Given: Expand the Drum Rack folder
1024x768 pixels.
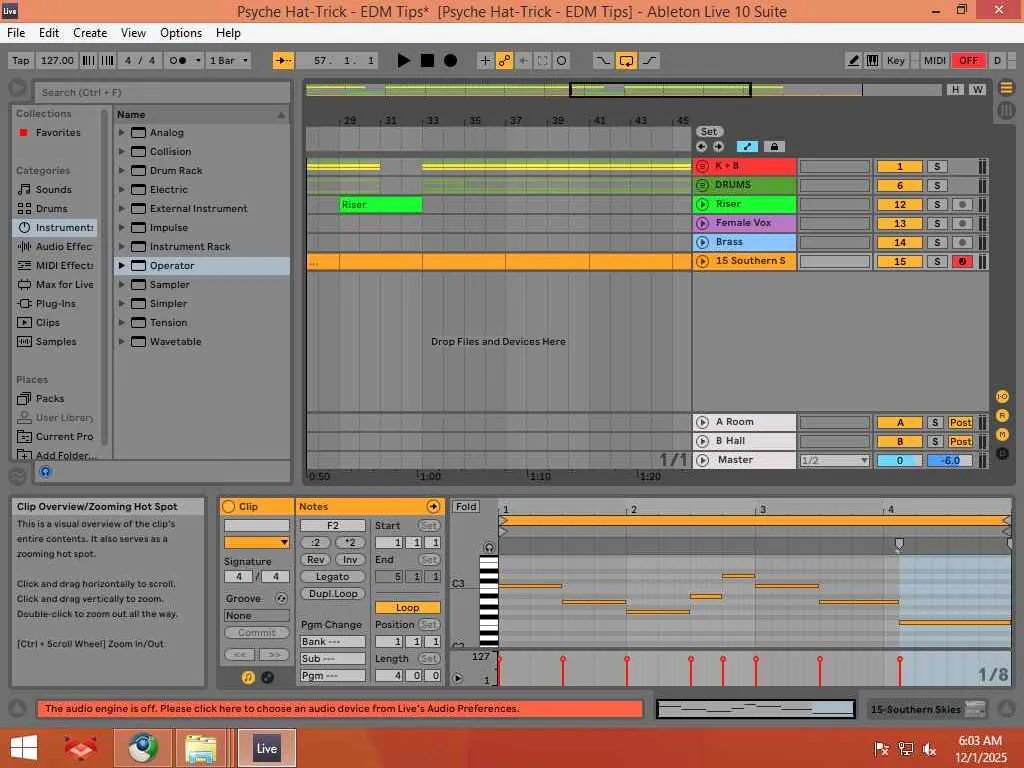Looking at the screenshot, I should click(121, 170).
